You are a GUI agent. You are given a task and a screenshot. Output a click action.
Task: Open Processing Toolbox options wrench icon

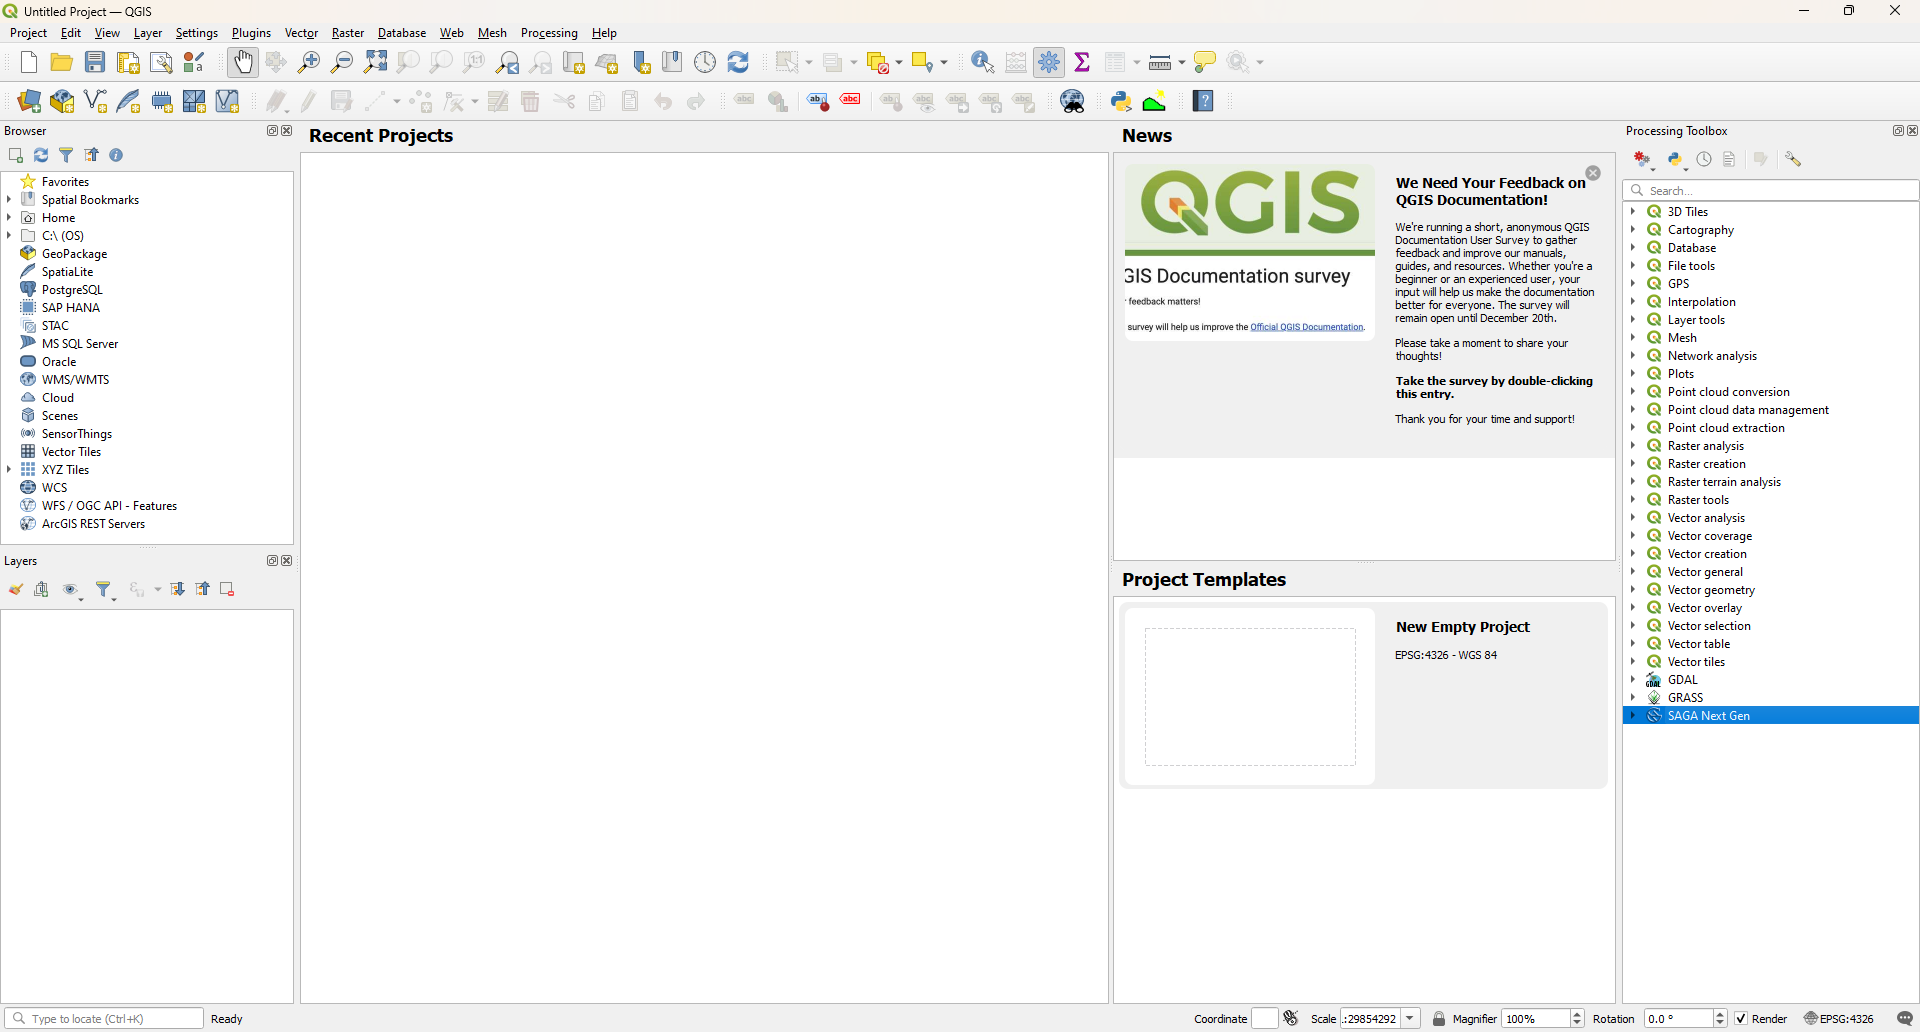coord(1793,159)
